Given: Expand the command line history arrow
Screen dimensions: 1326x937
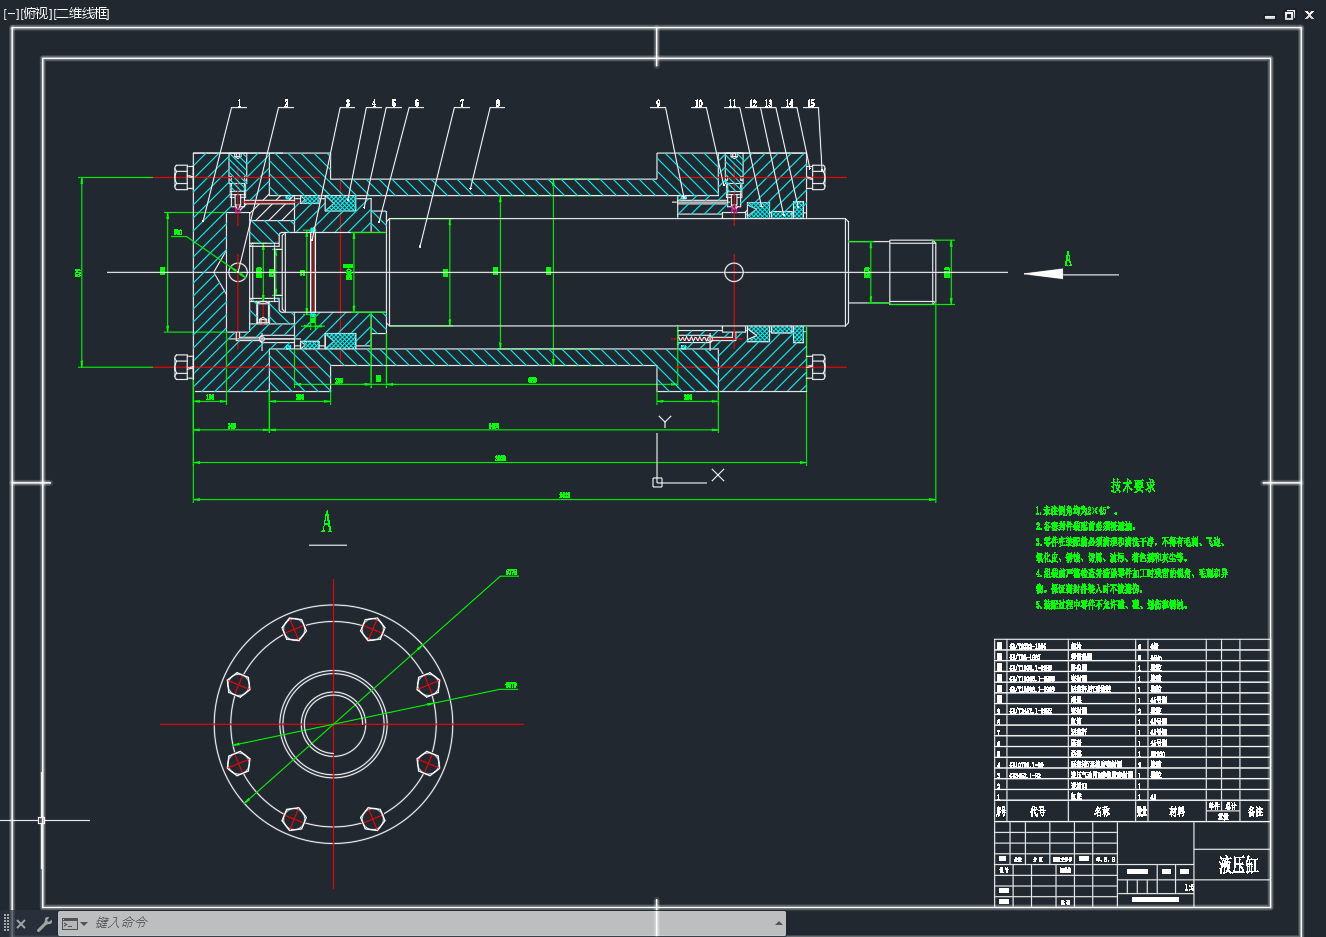Looking at the screenshot, I should [x=778, y=923].
